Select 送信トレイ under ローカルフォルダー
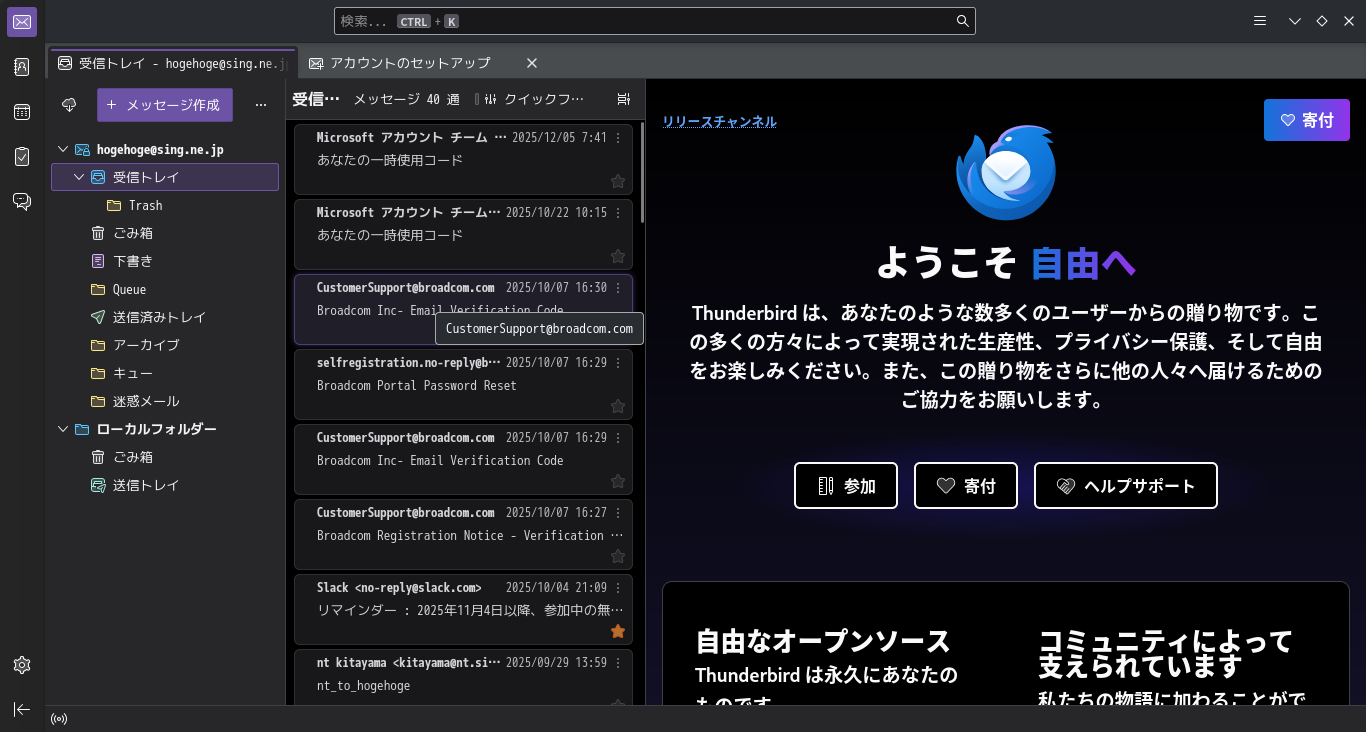Image resolution: width=1366 pixels, height=732 pixels. point(165,485)
